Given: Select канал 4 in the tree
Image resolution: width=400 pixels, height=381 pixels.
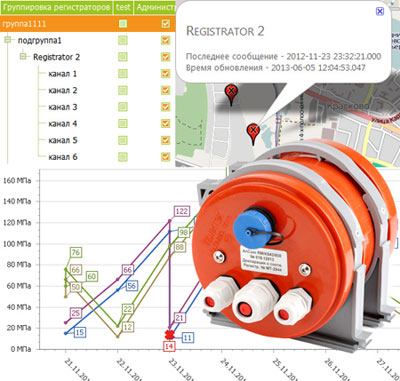Looking at the screenshot, I should click(x=63, y=124).
